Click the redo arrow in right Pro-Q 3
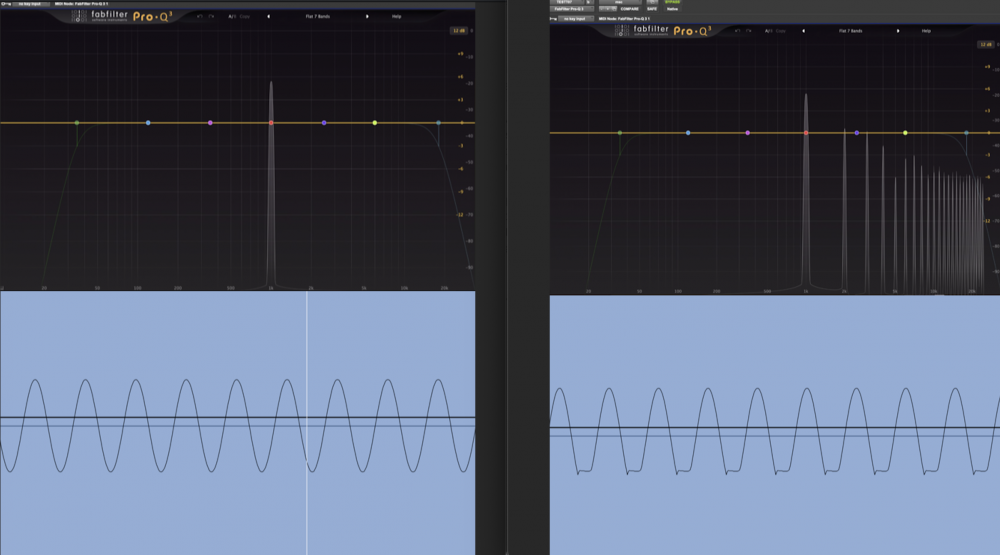1000x555 pixels. (x=749, y=31)
